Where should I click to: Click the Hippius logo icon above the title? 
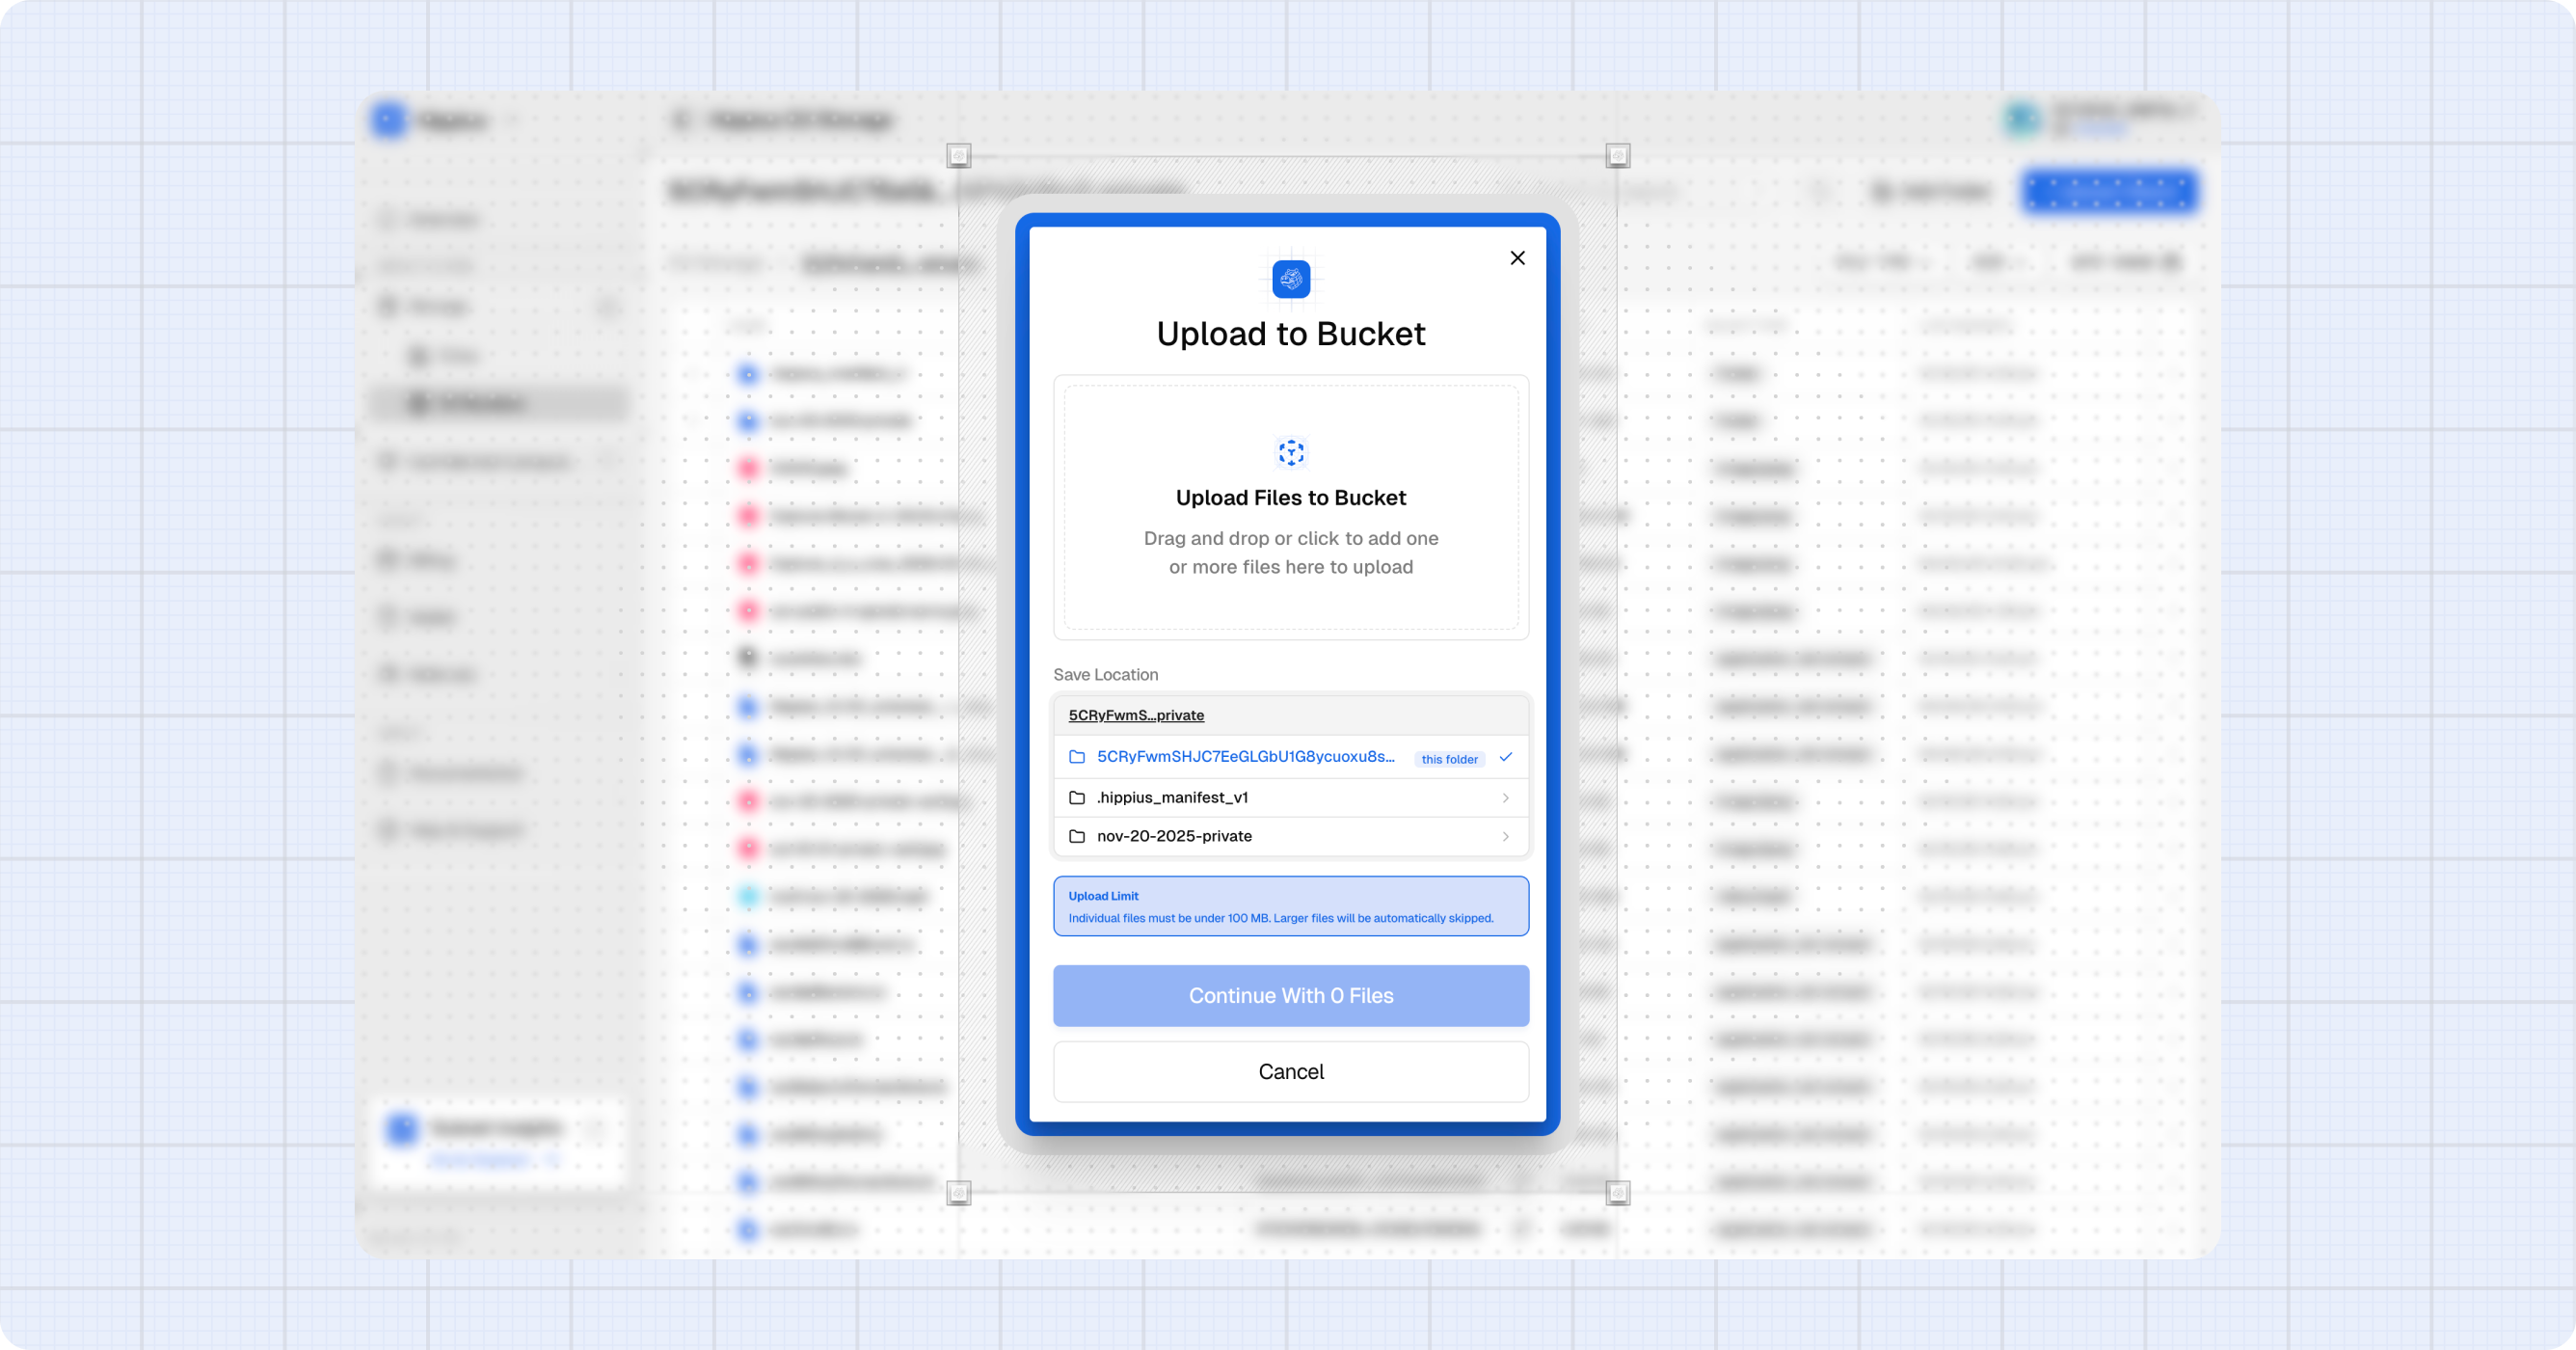[x=1291, y=279]
